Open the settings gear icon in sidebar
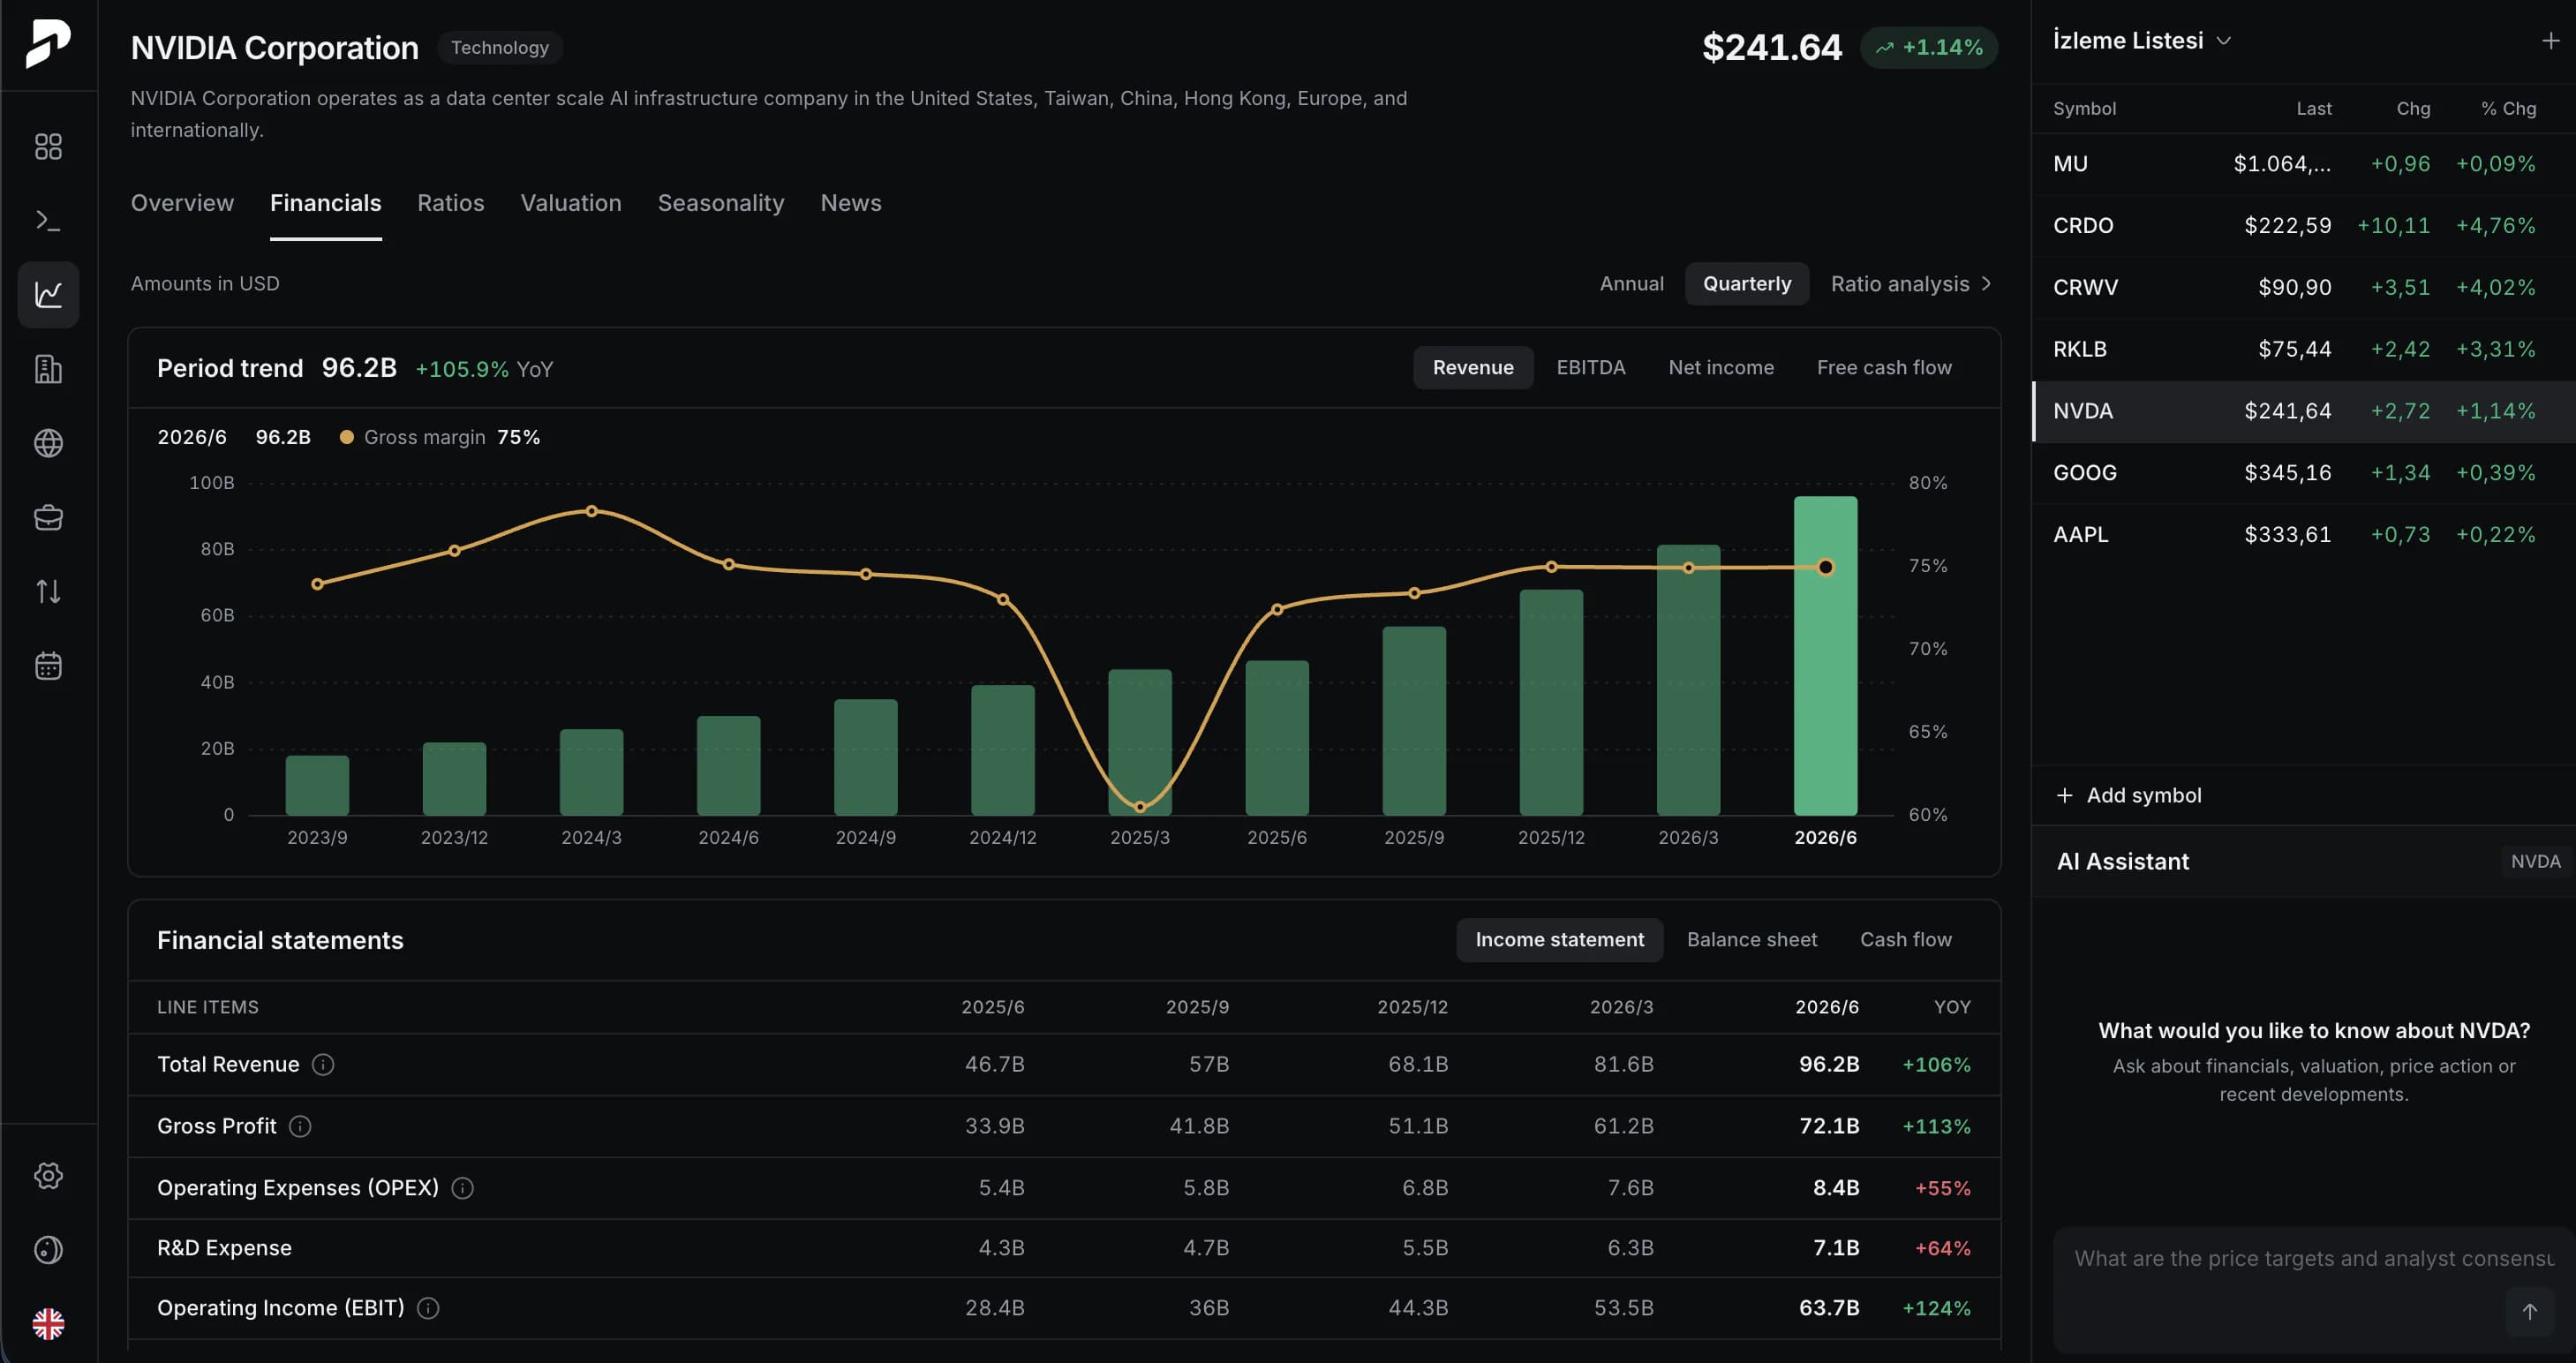The image size is (2576, 1363). [48, 1176]
